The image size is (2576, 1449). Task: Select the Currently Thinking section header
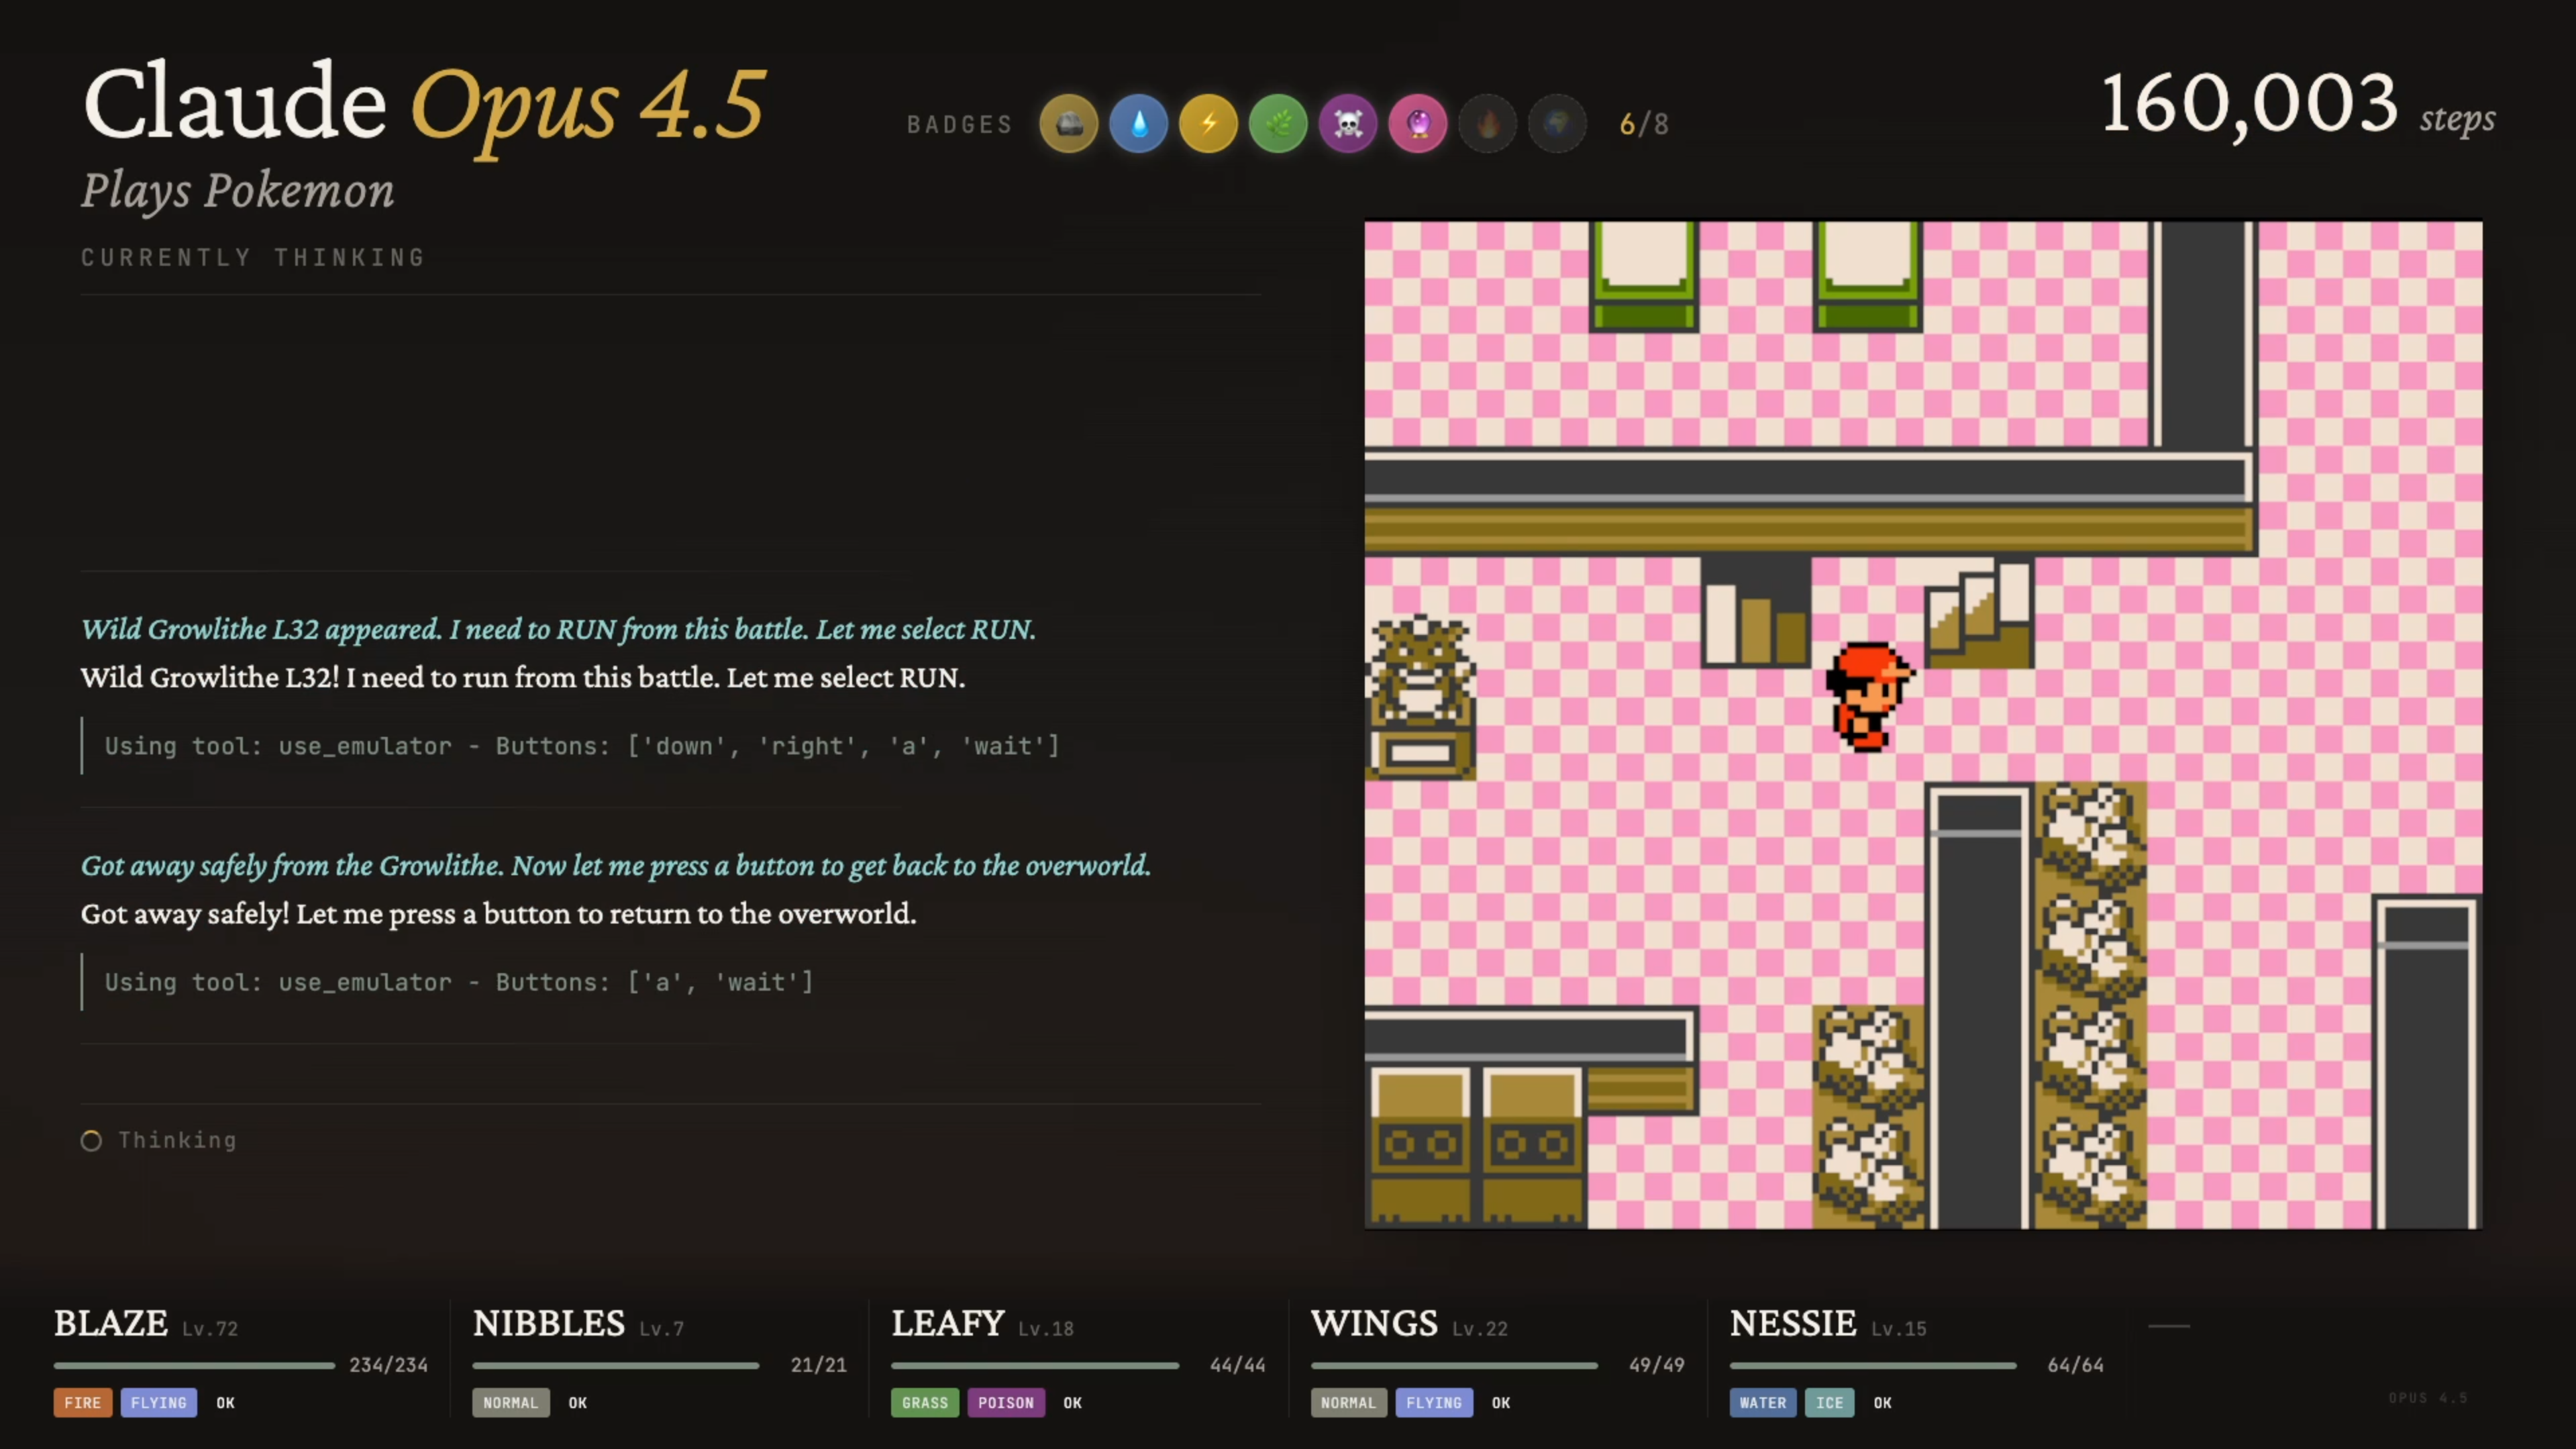pos(253,258)
